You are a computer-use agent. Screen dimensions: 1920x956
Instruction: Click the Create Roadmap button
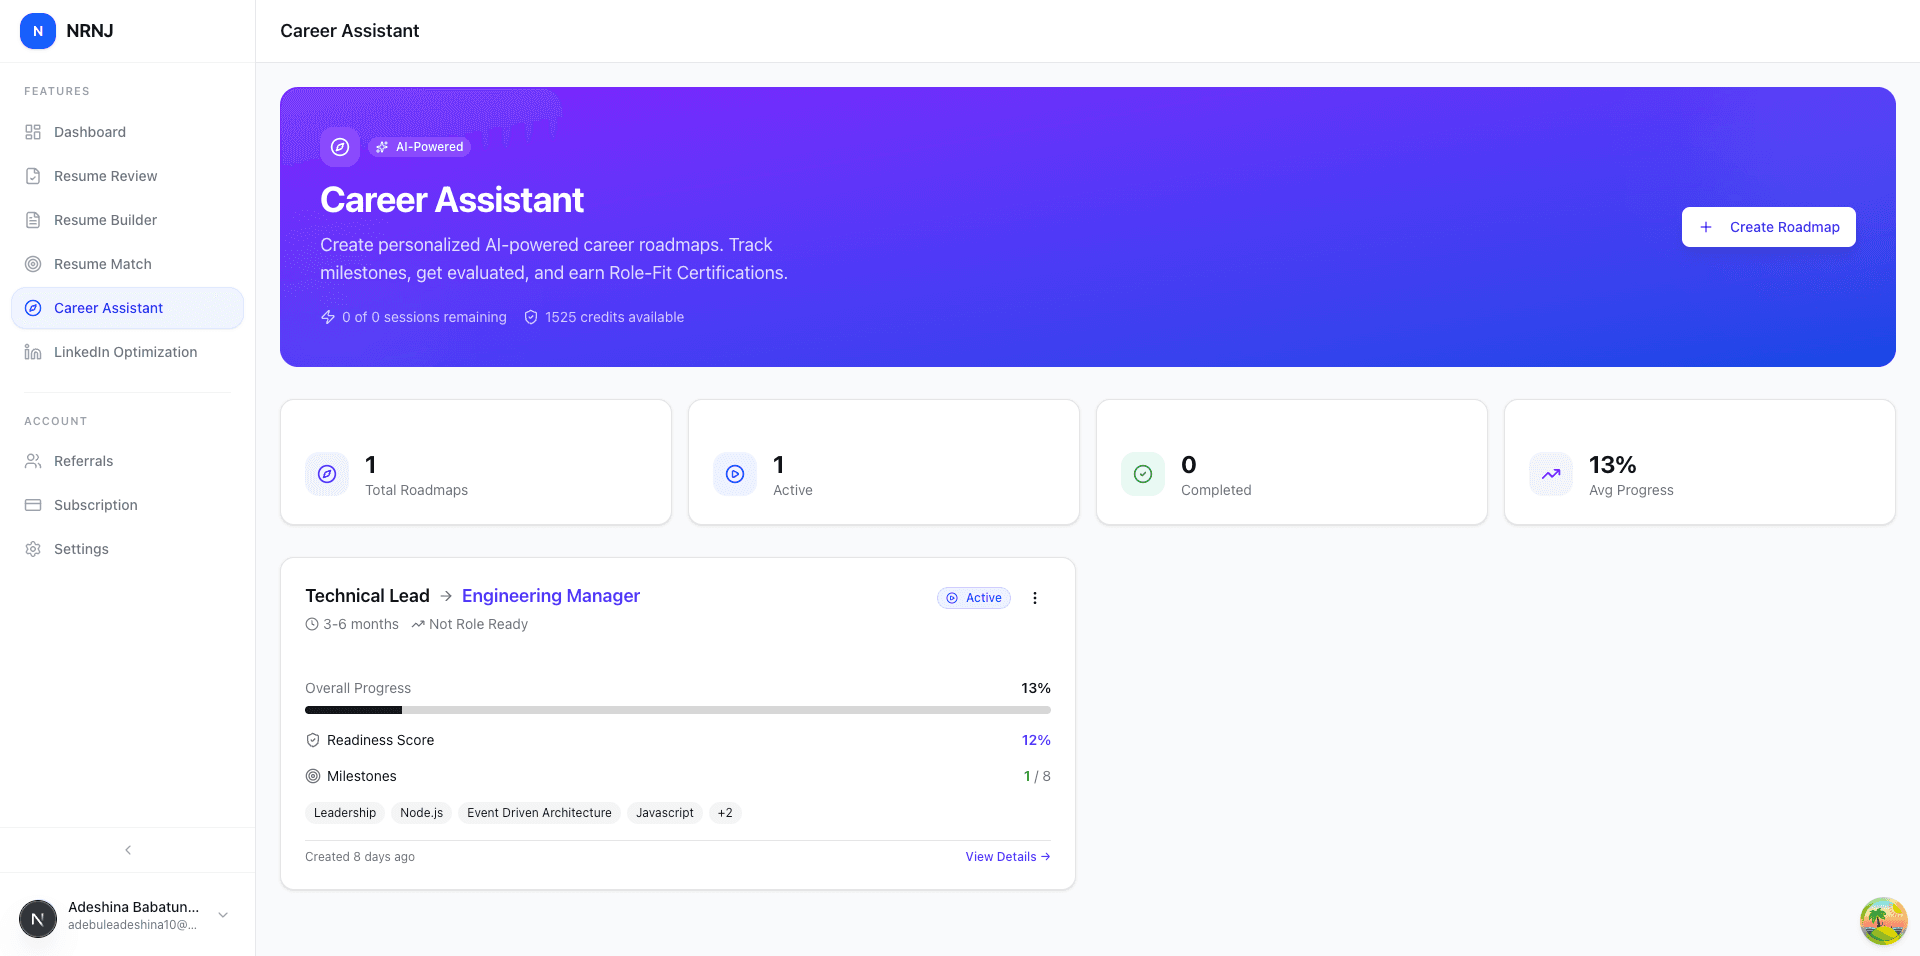(1768, 227)
